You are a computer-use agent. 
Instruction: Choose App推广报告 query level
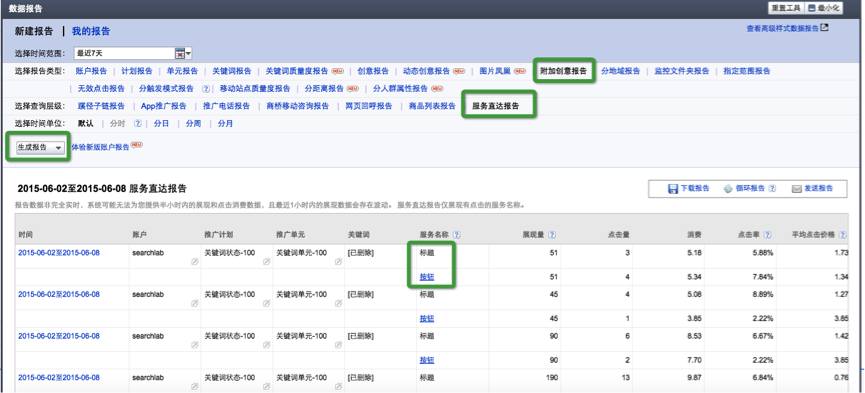click(x=164, y=106)
